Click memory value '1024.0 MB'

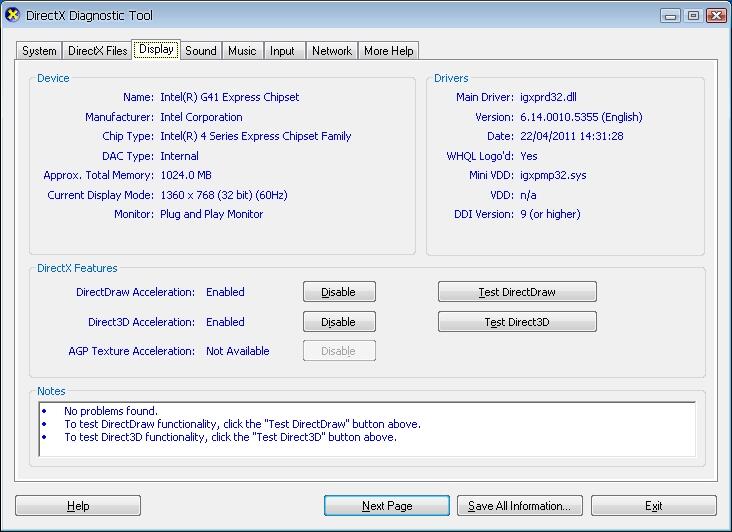point(186,175)
